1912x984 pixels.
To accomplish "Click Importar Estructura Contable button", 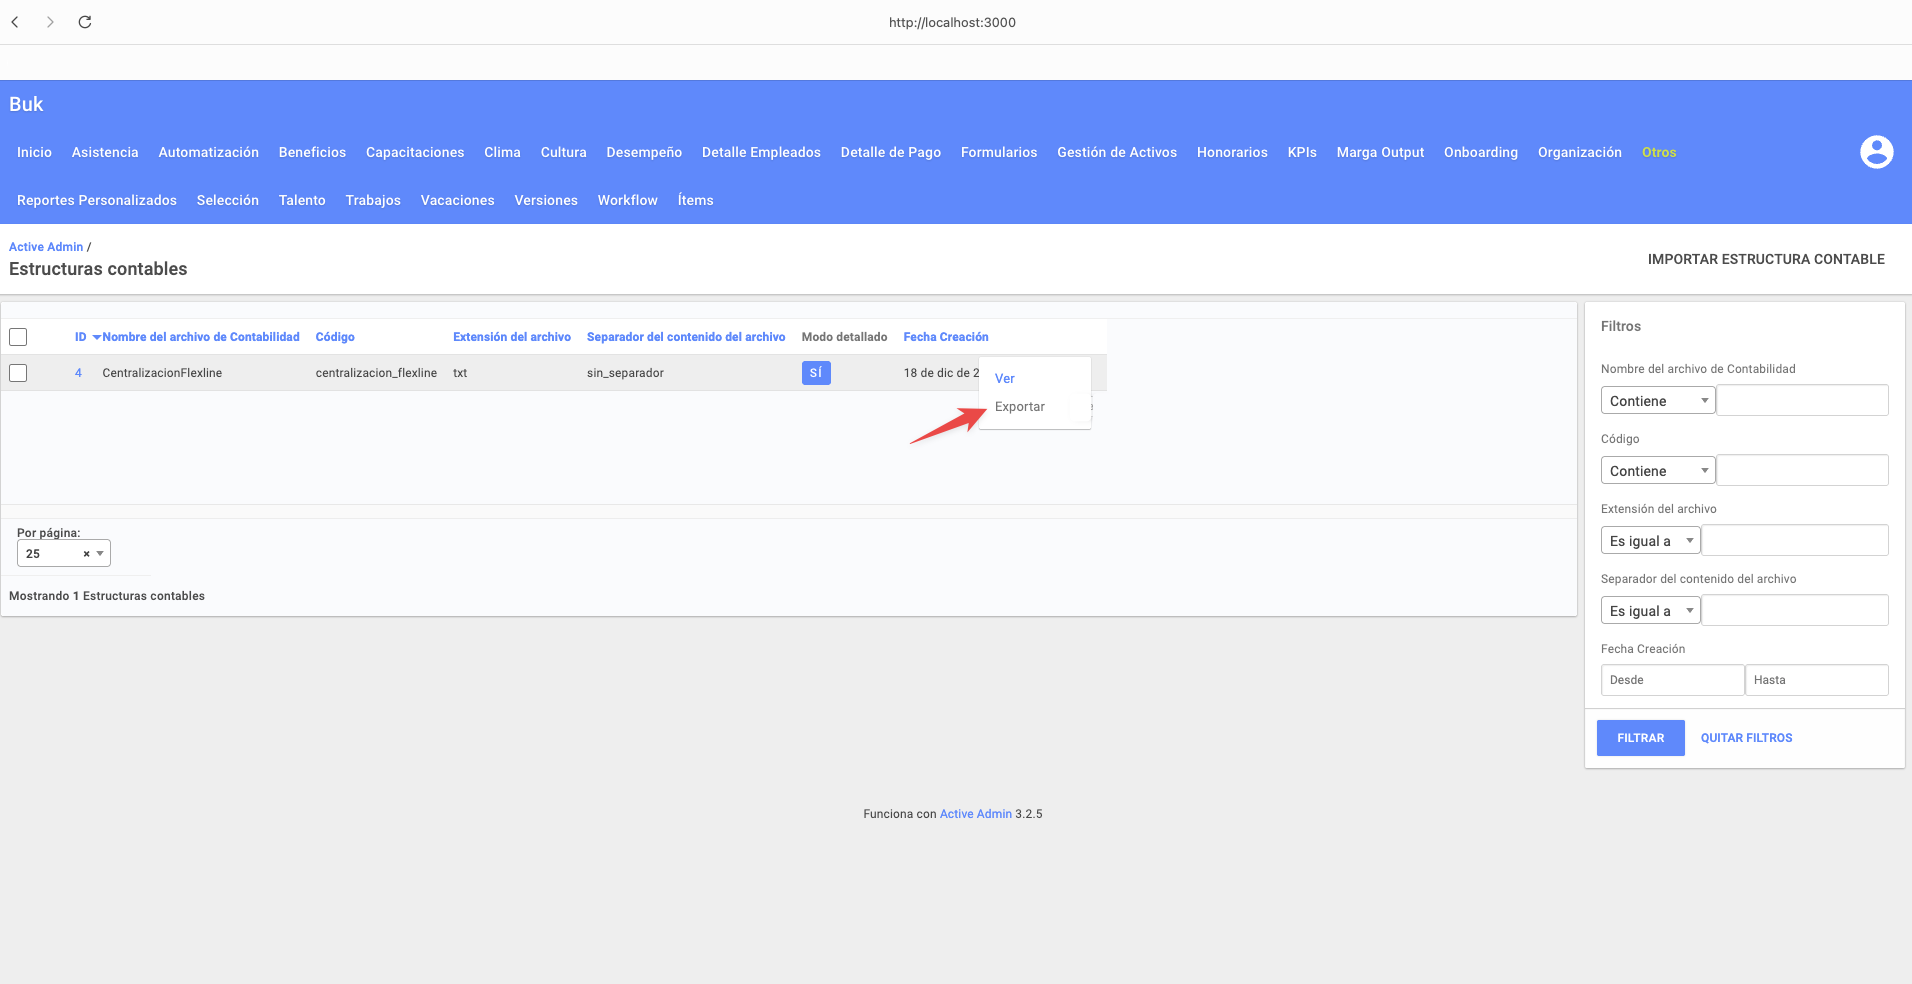I will 1765,259.
